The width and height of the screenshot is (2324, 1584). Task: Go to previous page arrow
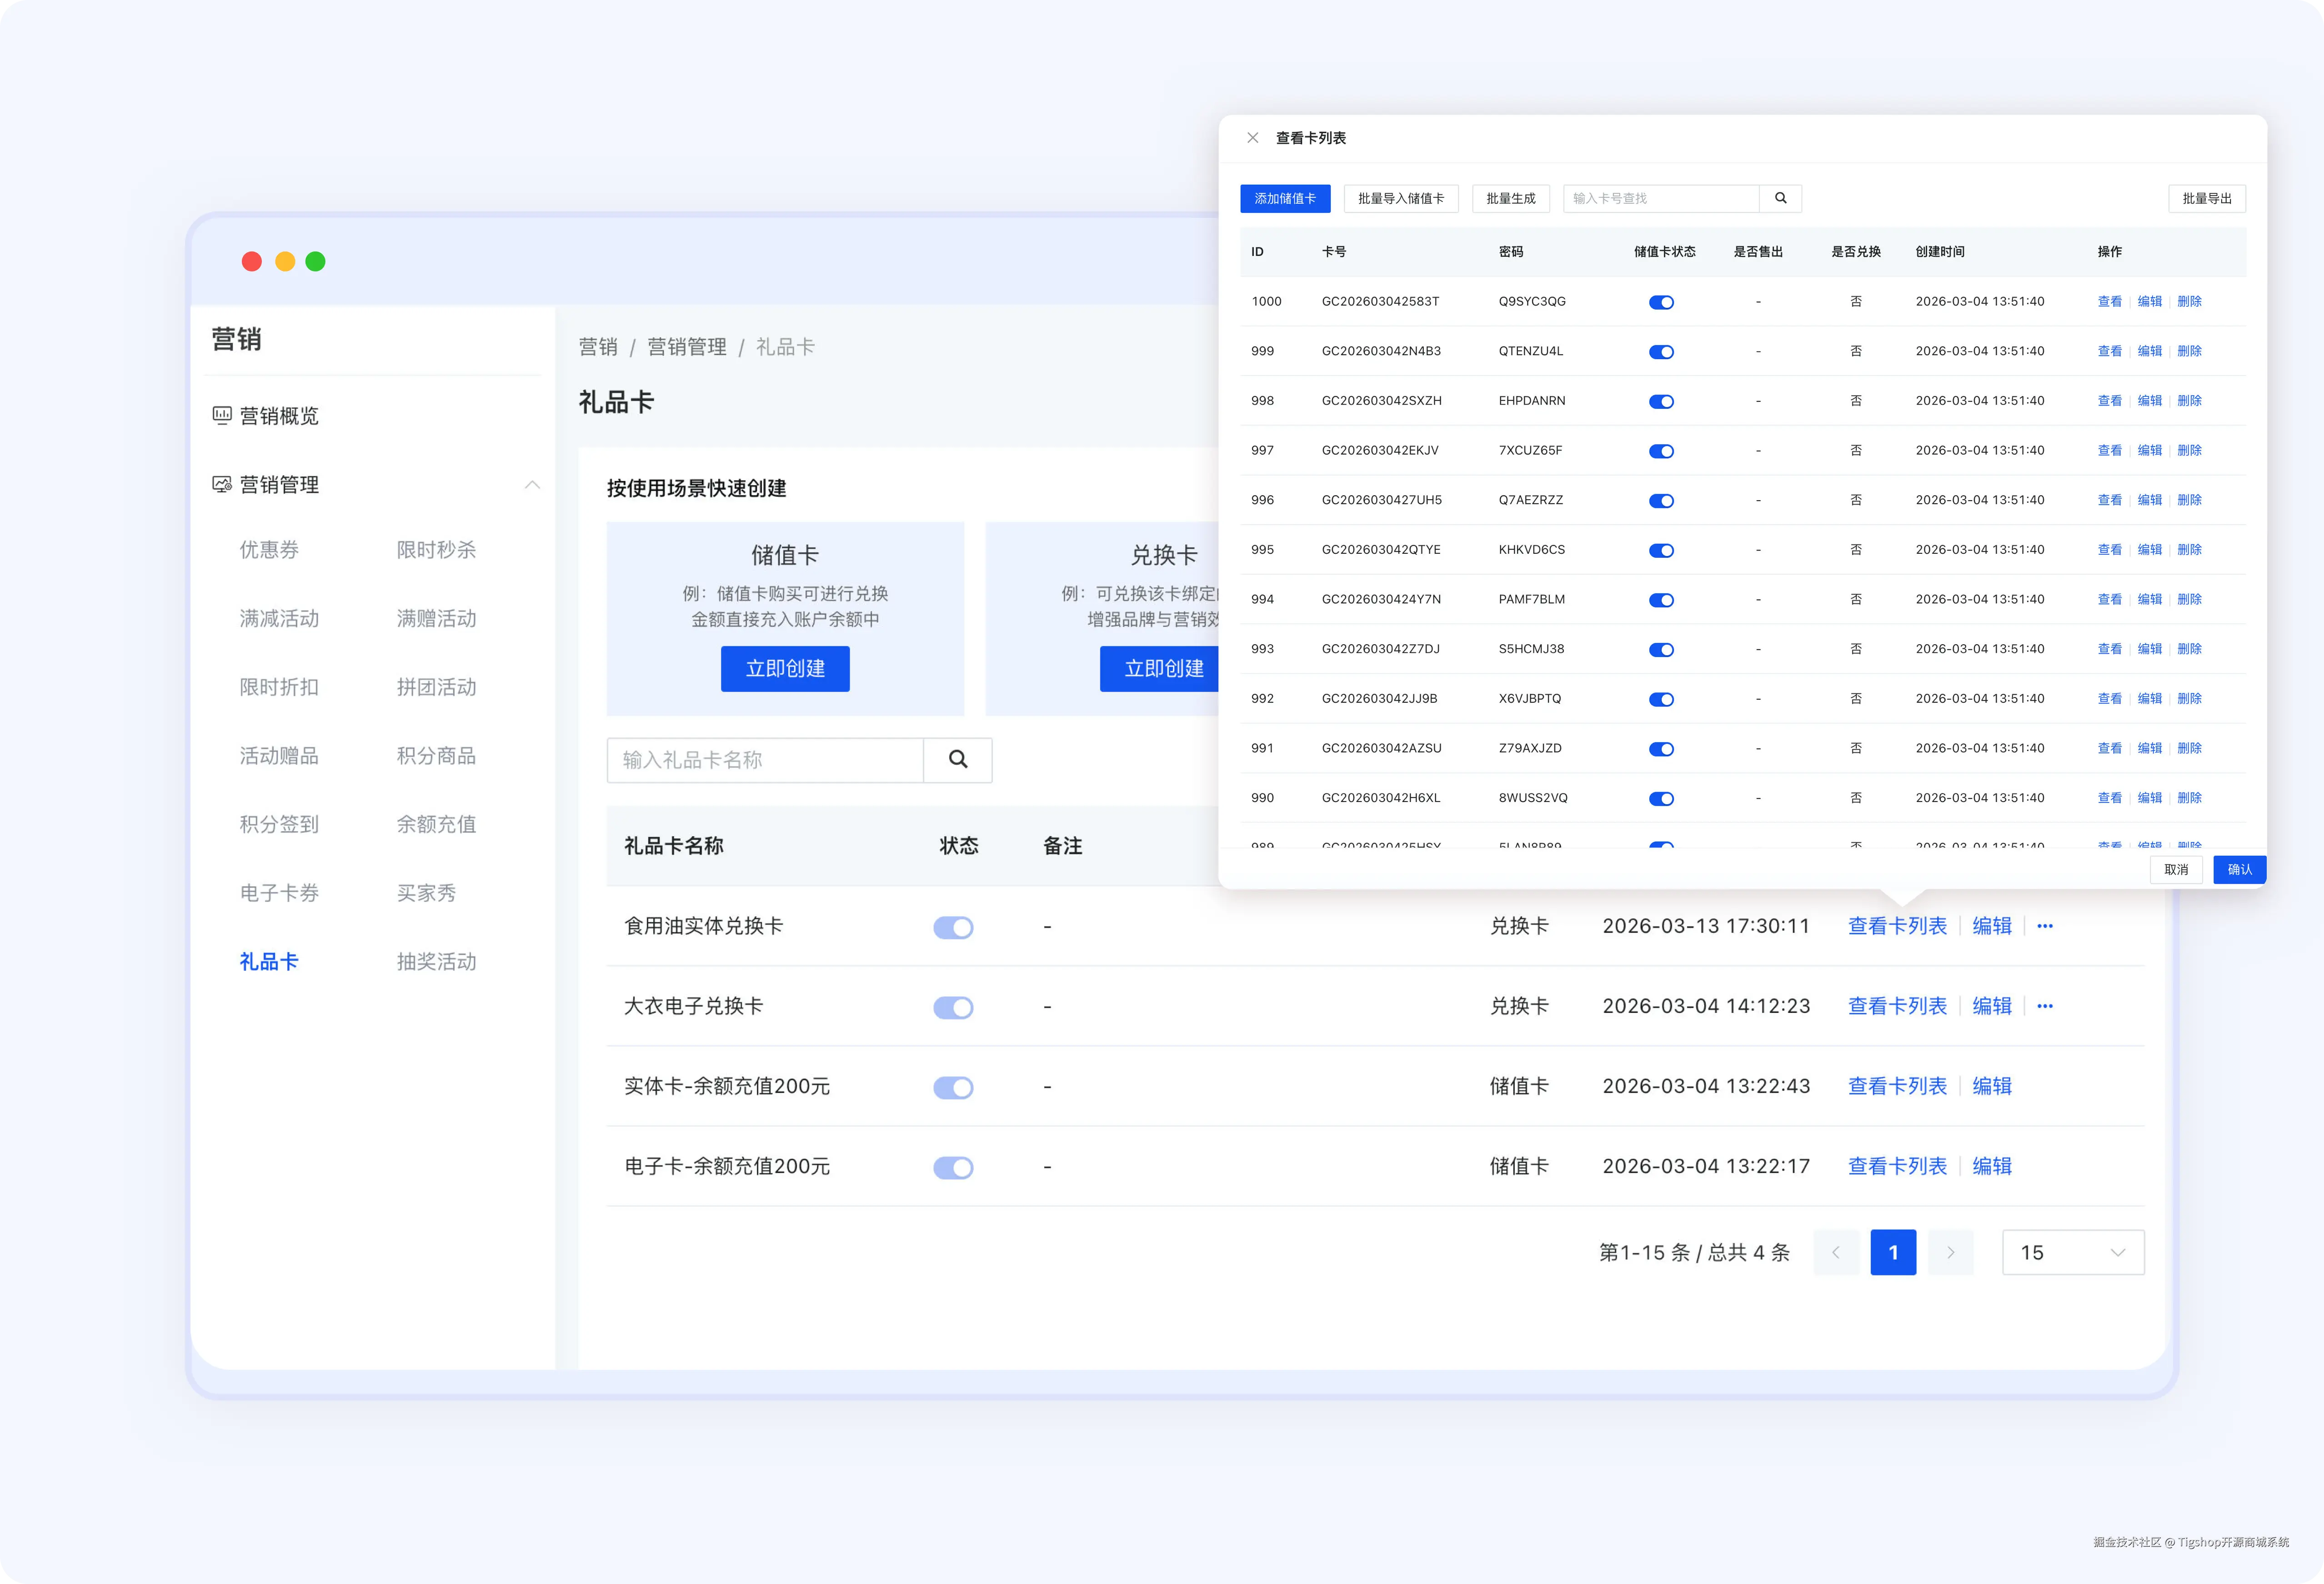tap(1836, 1252)
